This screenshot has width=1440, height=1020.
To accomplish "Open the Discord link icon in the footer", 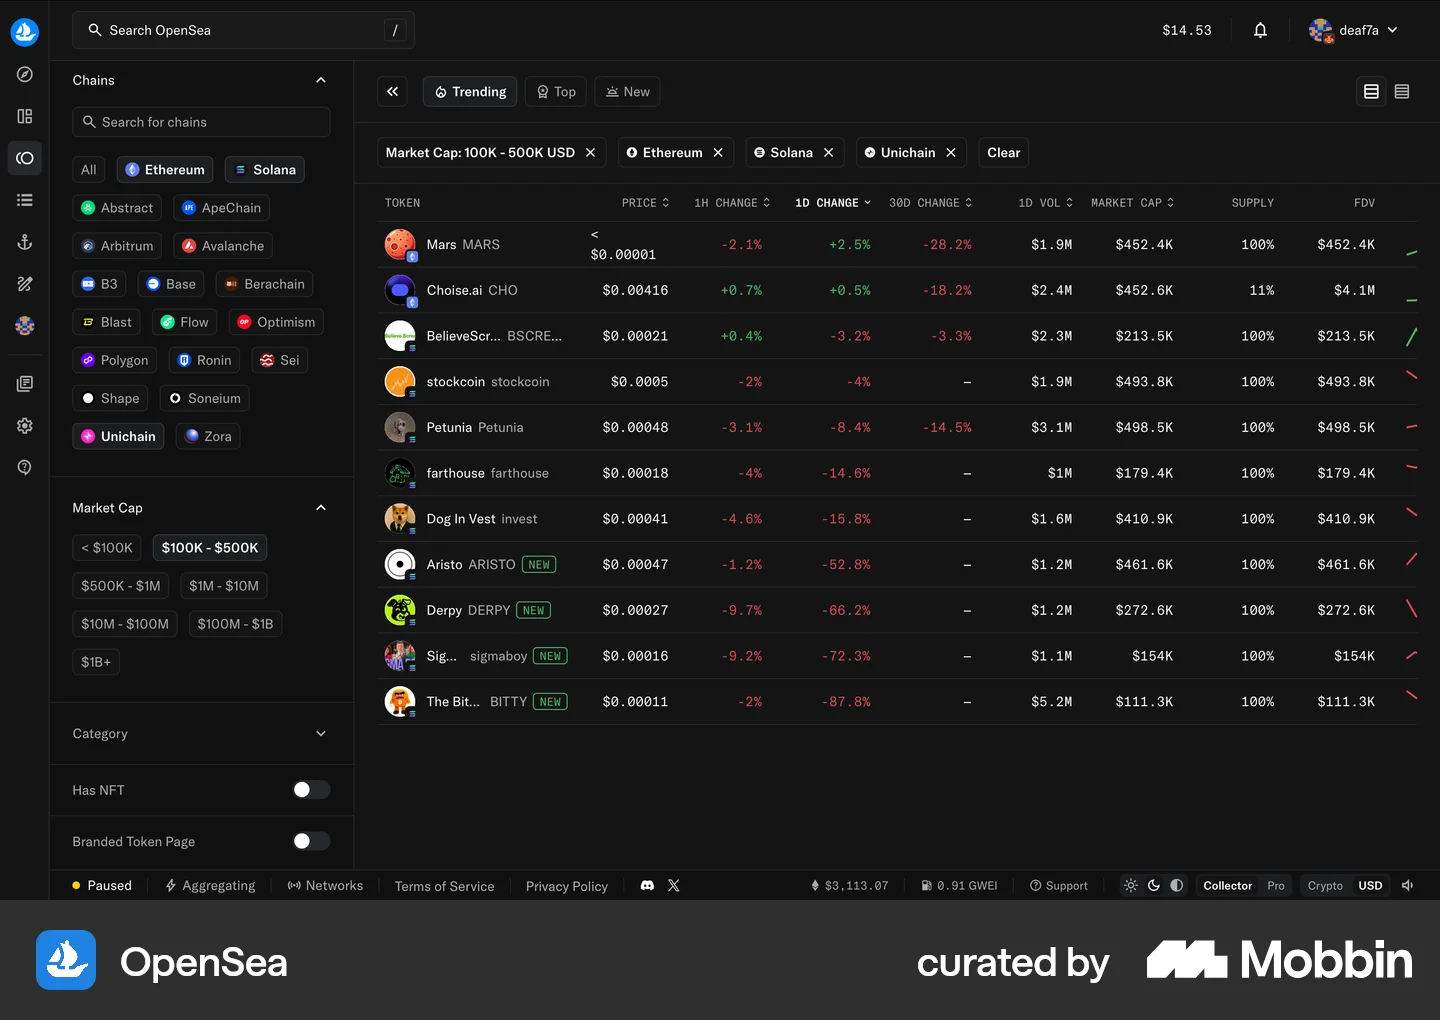I will pos(647,886).
